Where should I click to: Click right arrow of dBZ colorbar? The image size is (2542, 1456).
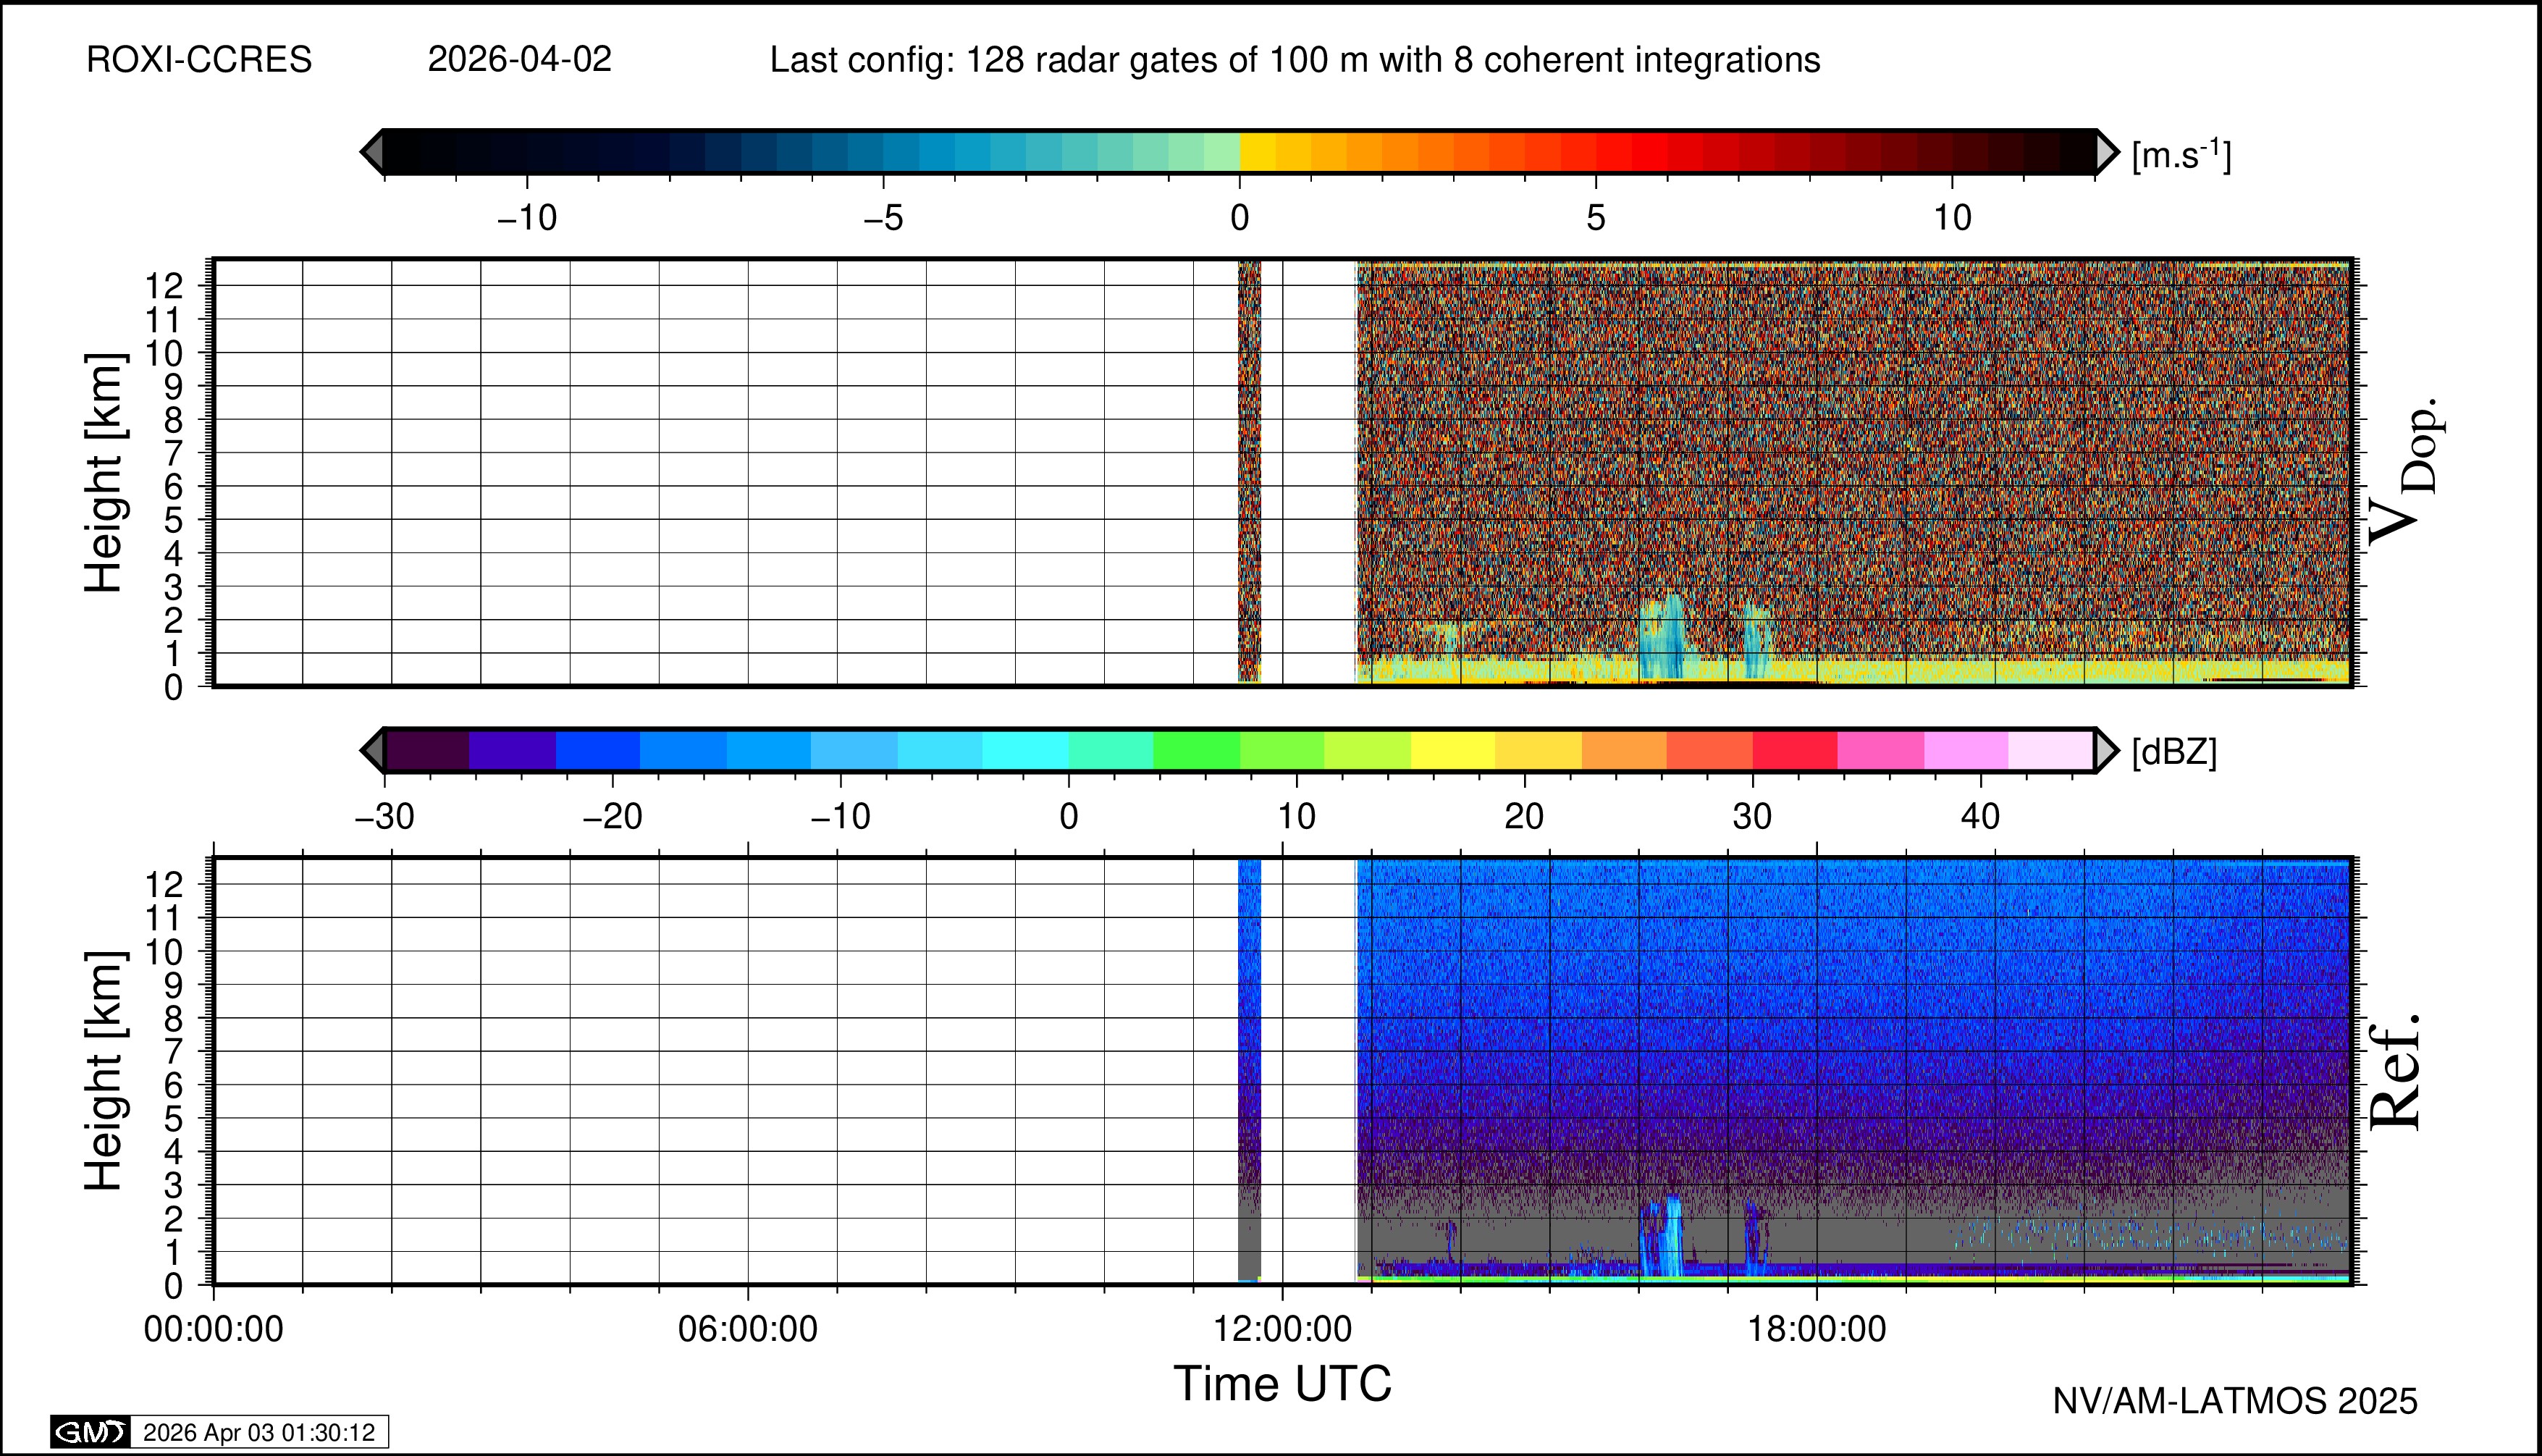(2107, 750)
